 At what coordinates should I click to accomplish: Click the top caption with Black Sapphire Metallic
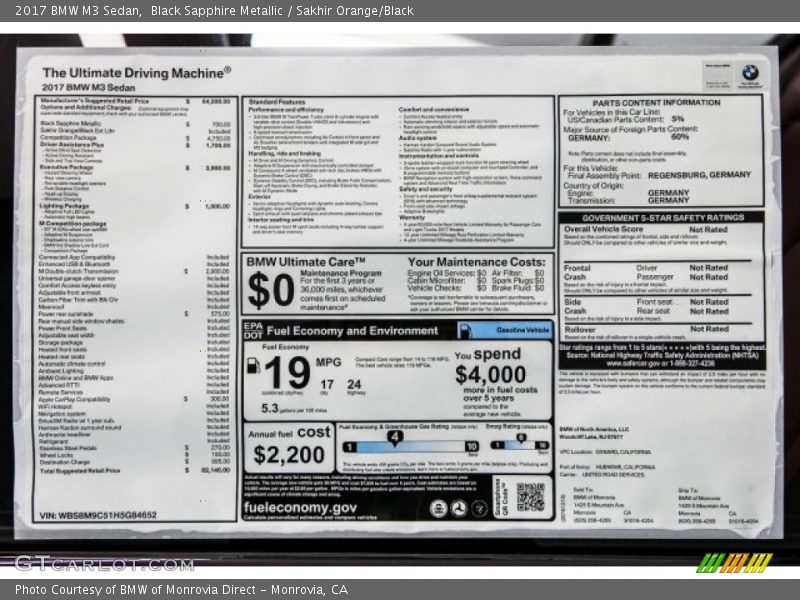215,11
